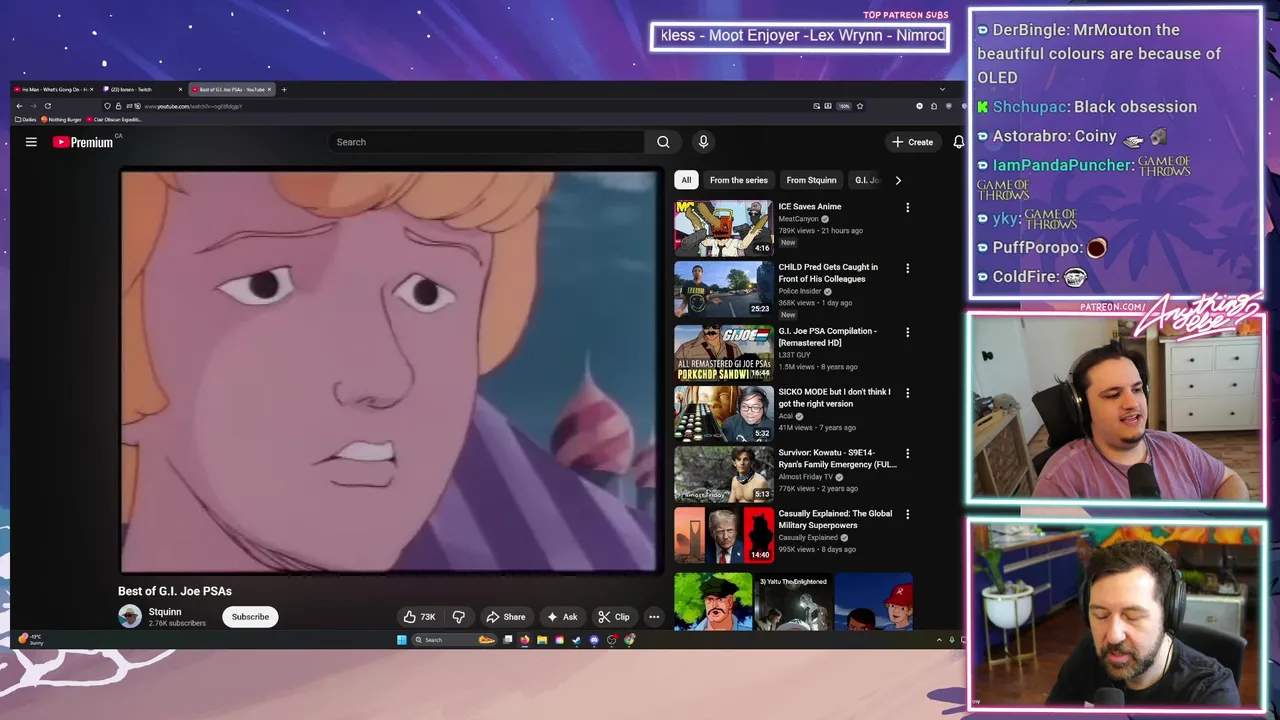Select the All filter chip
Screen dimensions: 1280x720
point(686,180)
